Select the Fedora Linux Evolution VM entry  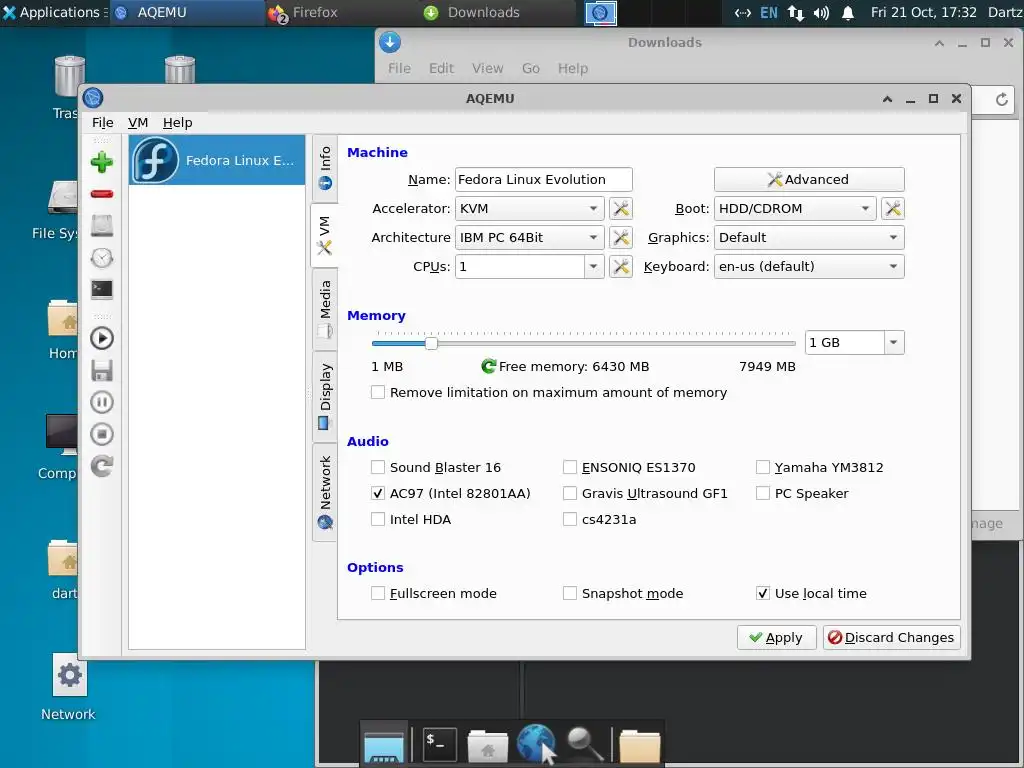217,160
